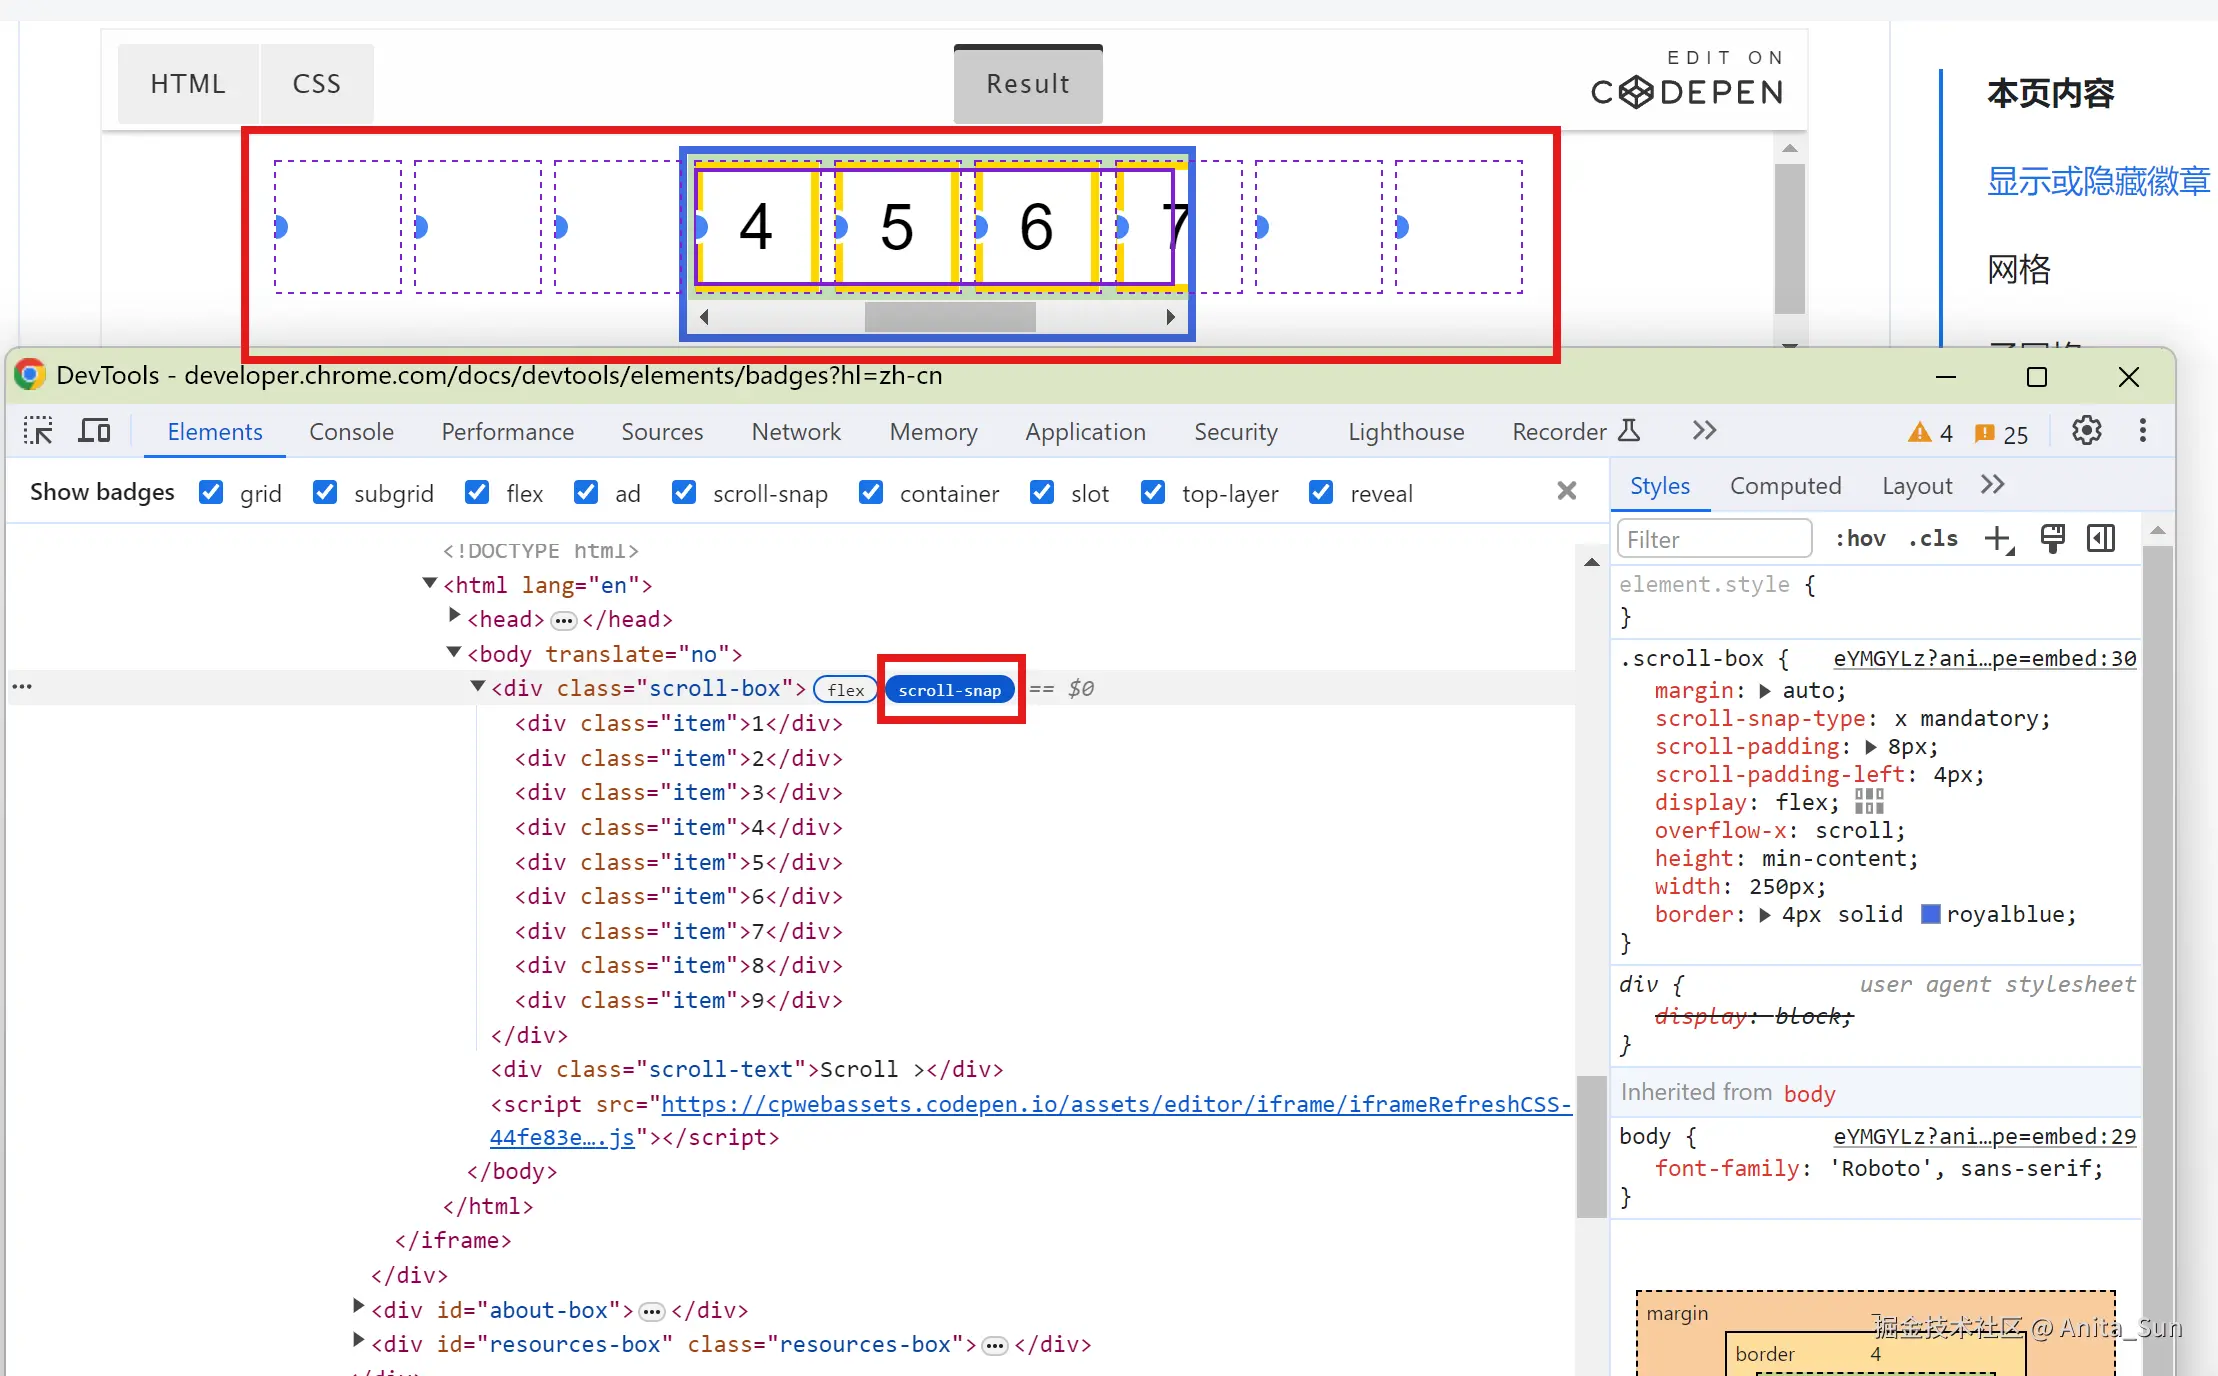Expand the resources-box div node

coord(359,1340)
